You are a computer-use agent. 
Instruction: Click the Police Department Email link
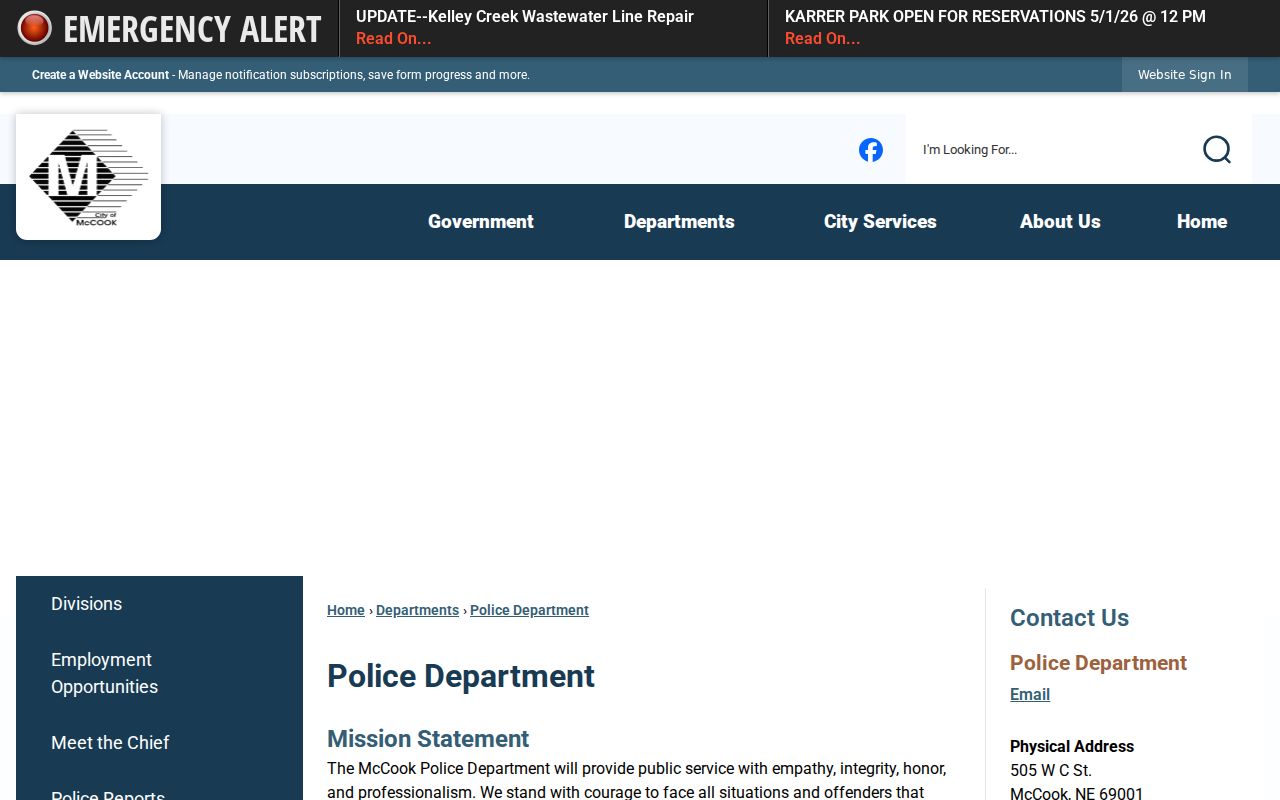pos(1030,694)
